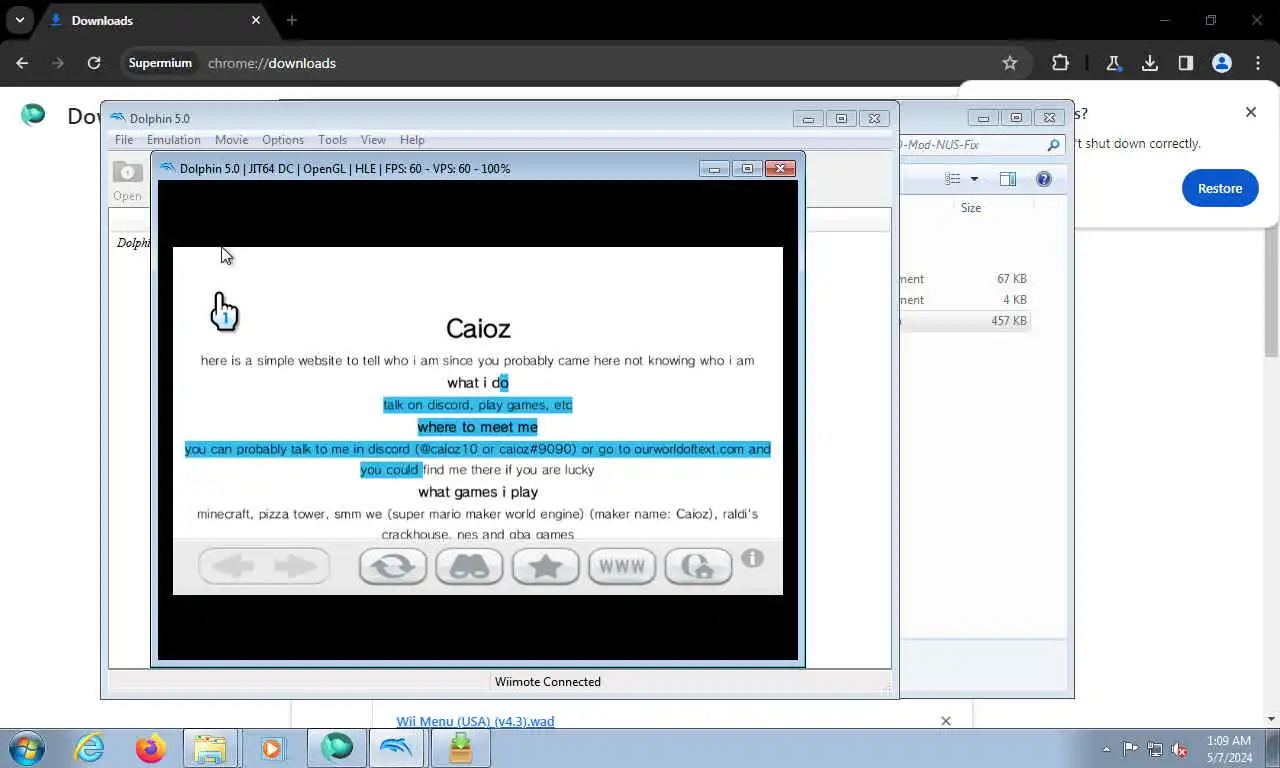Screen dimensions: 1280x768
Task: Go back in the browser
Action: tap(22, 63)
